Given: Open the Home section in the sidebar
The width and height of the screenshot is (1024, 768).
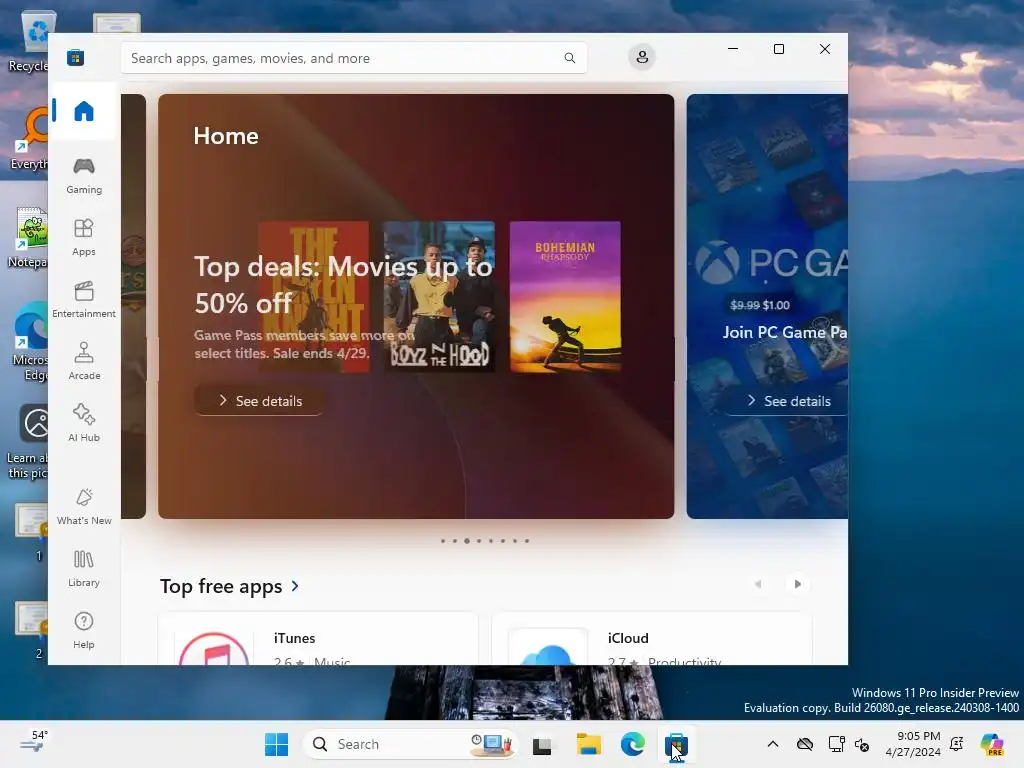Looking at the screenshot, I should click(84, 111).
